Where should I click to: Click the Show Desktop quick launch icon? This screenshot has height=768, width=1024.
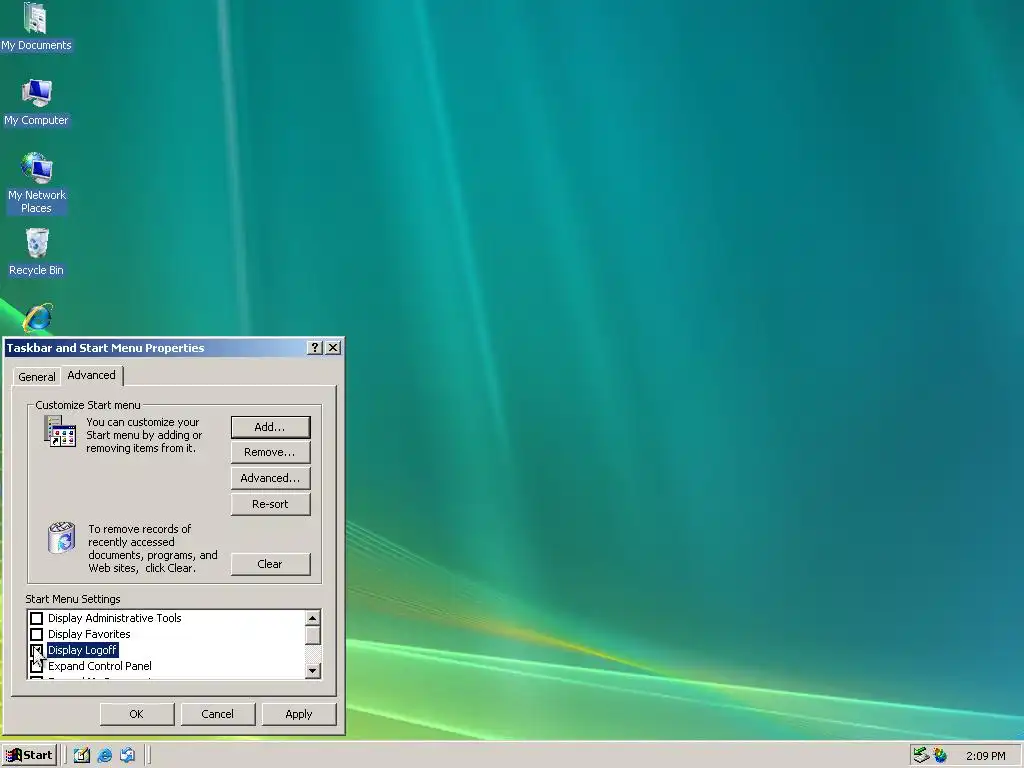pos(82,755)
